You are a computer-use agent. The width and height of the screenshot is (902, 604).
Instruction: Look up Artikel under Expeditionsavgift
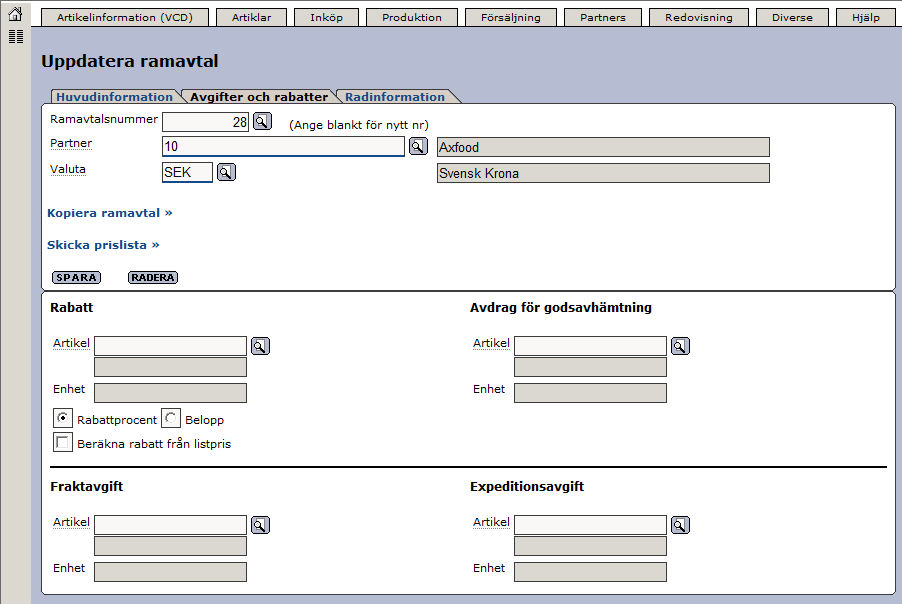680,525
